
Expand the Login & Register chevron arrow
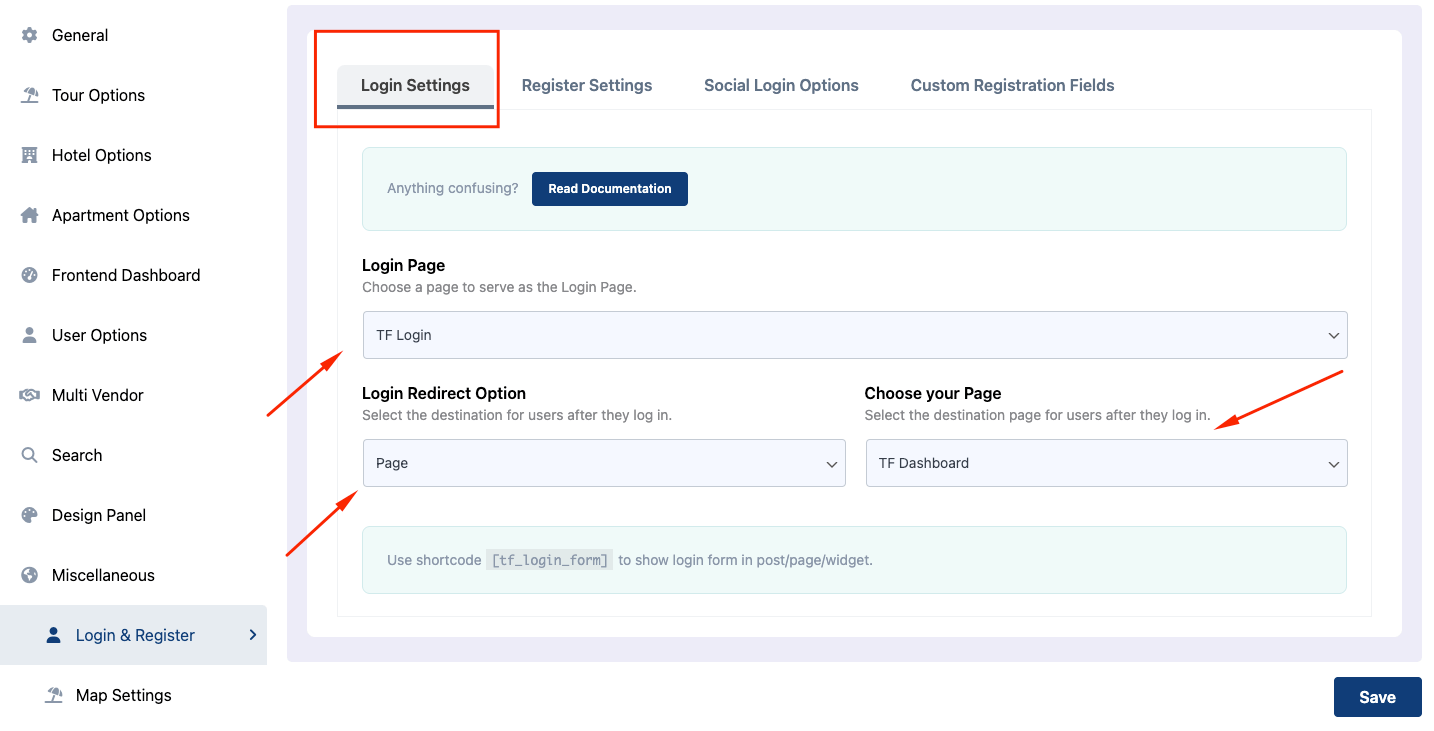(252, 635)
